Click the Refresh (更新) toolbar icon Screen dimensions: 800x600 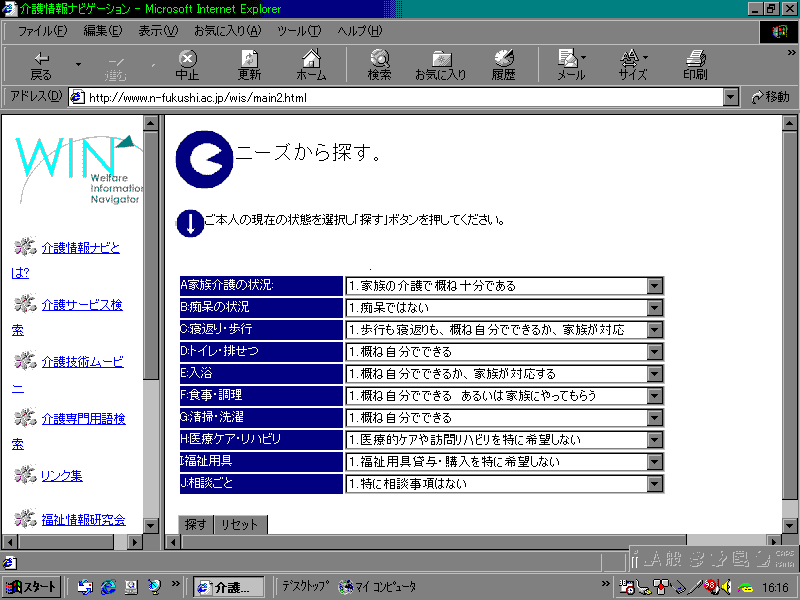coord(249,65)
